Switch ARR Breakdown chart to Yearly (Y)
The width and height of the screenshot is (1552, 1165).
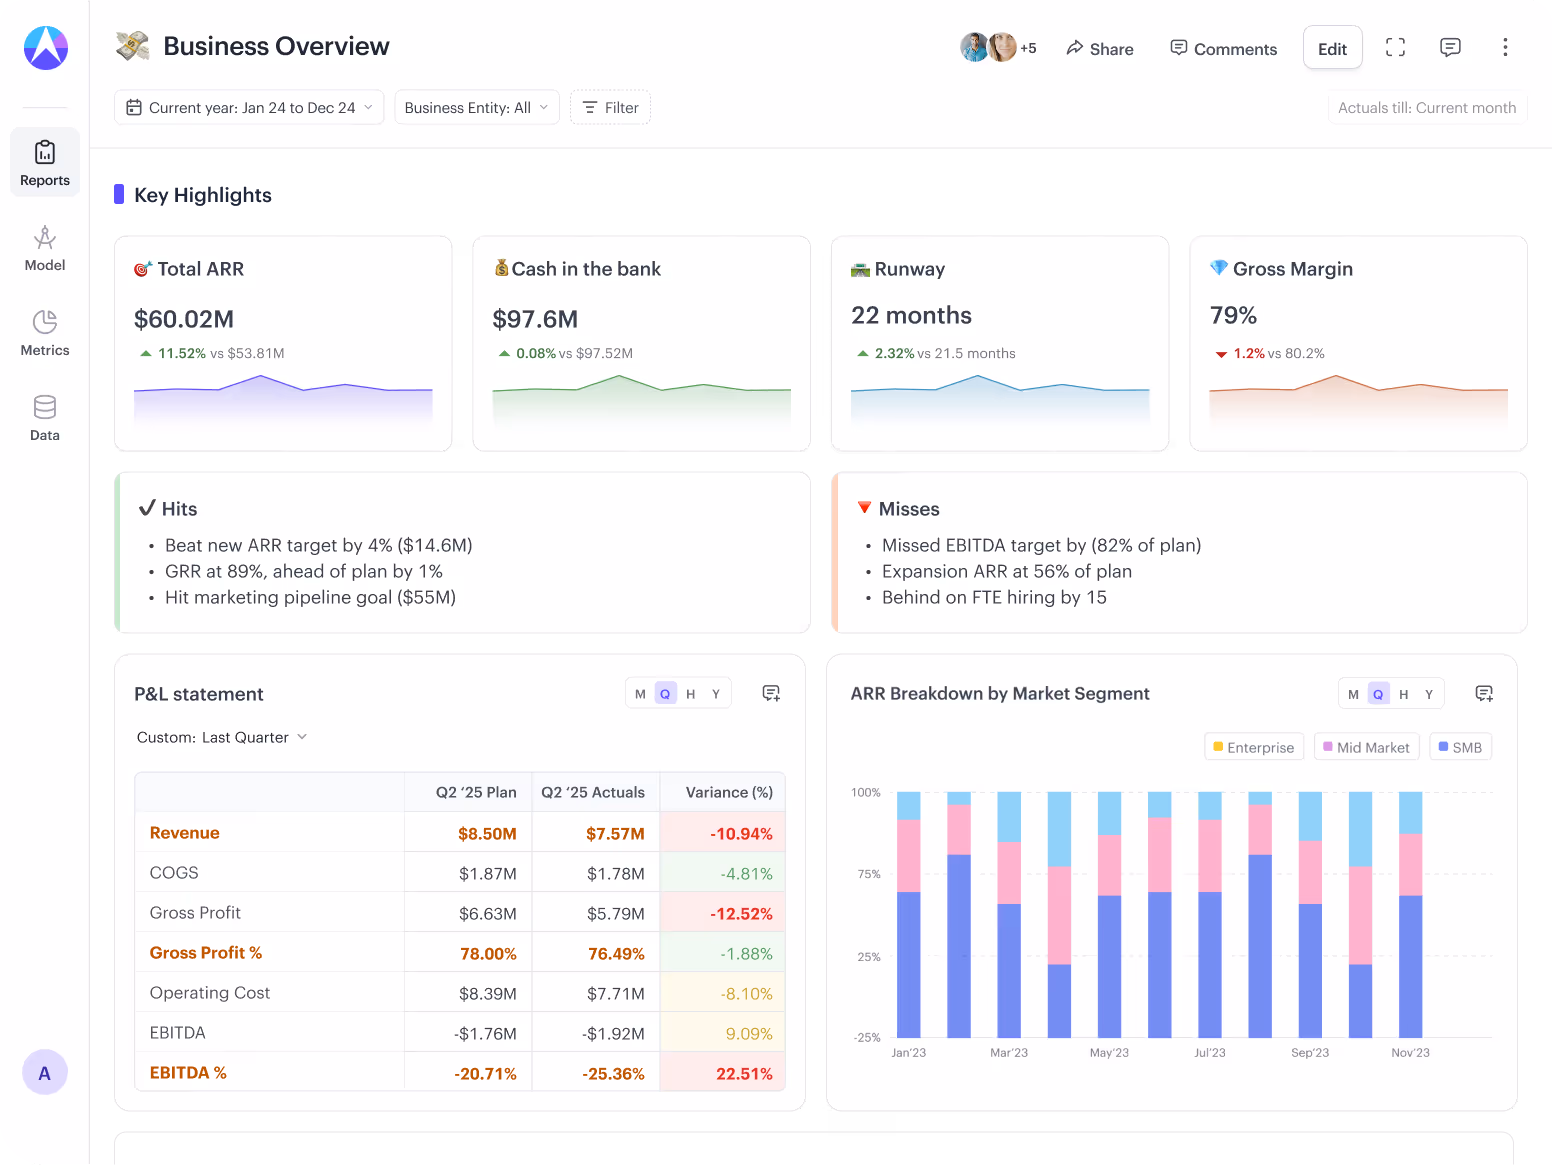coord(1429,694)
